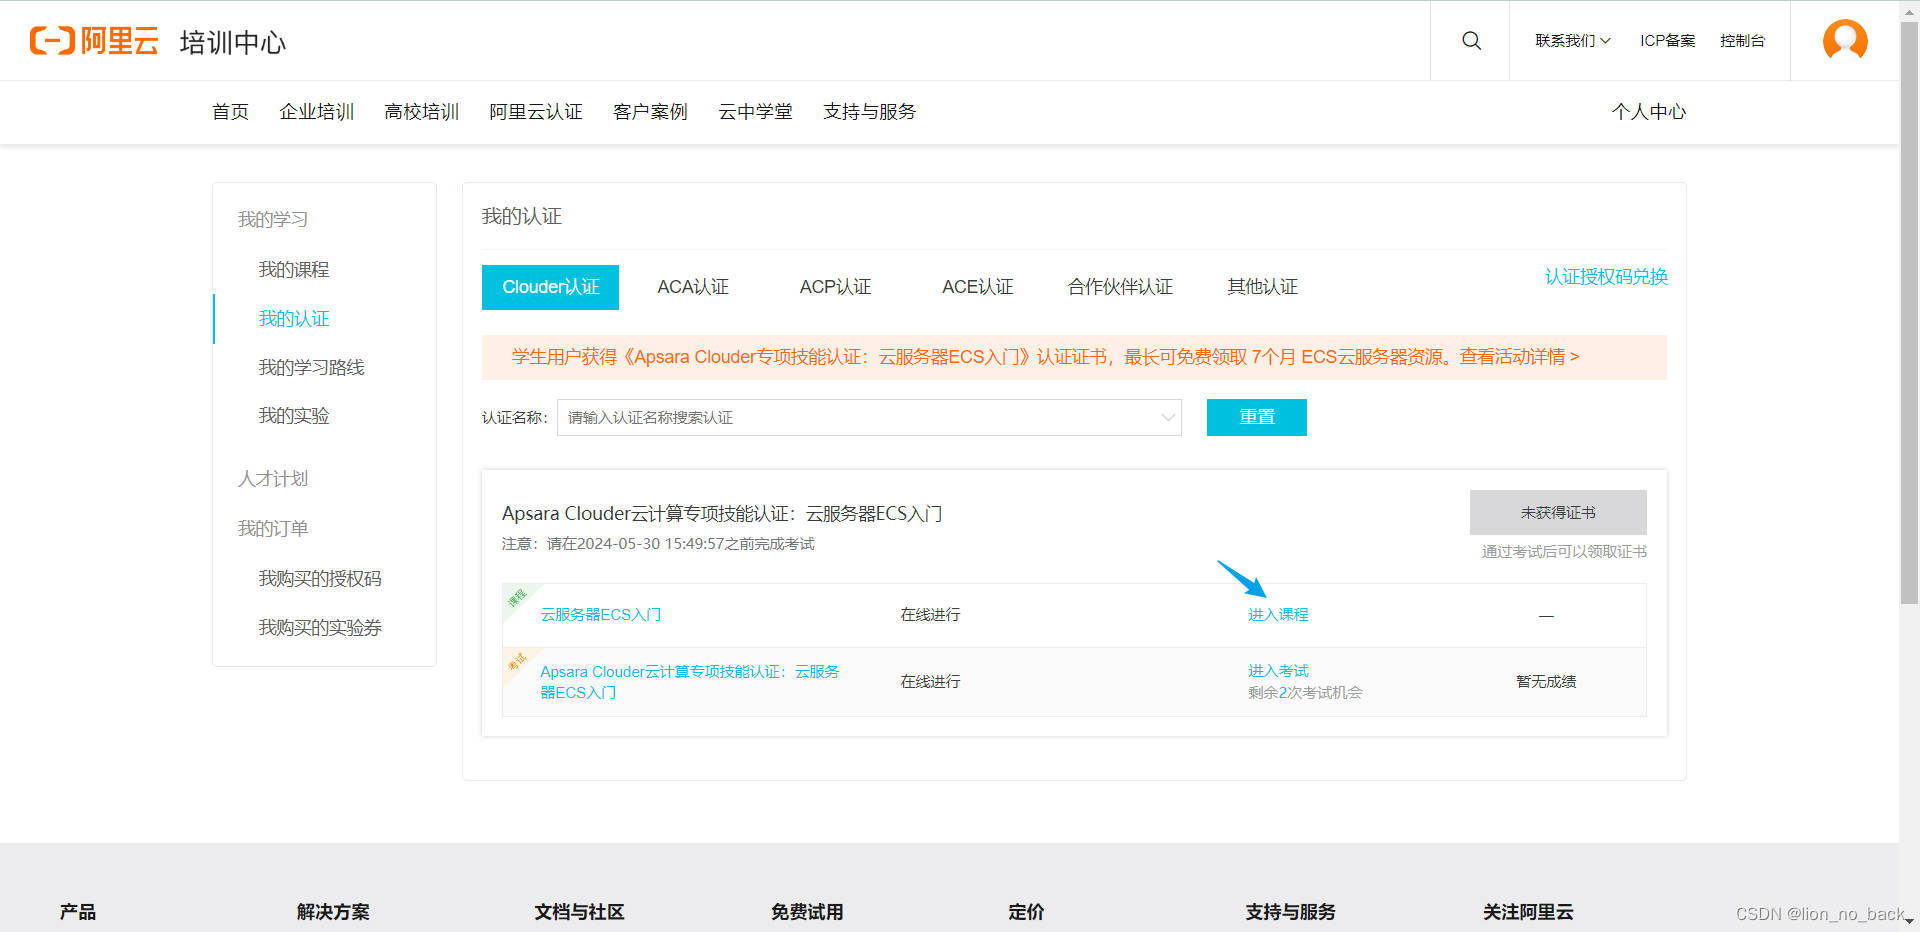Click the 考试 corner tag icon
This screenshot has height=932, width=1920.
517,662
